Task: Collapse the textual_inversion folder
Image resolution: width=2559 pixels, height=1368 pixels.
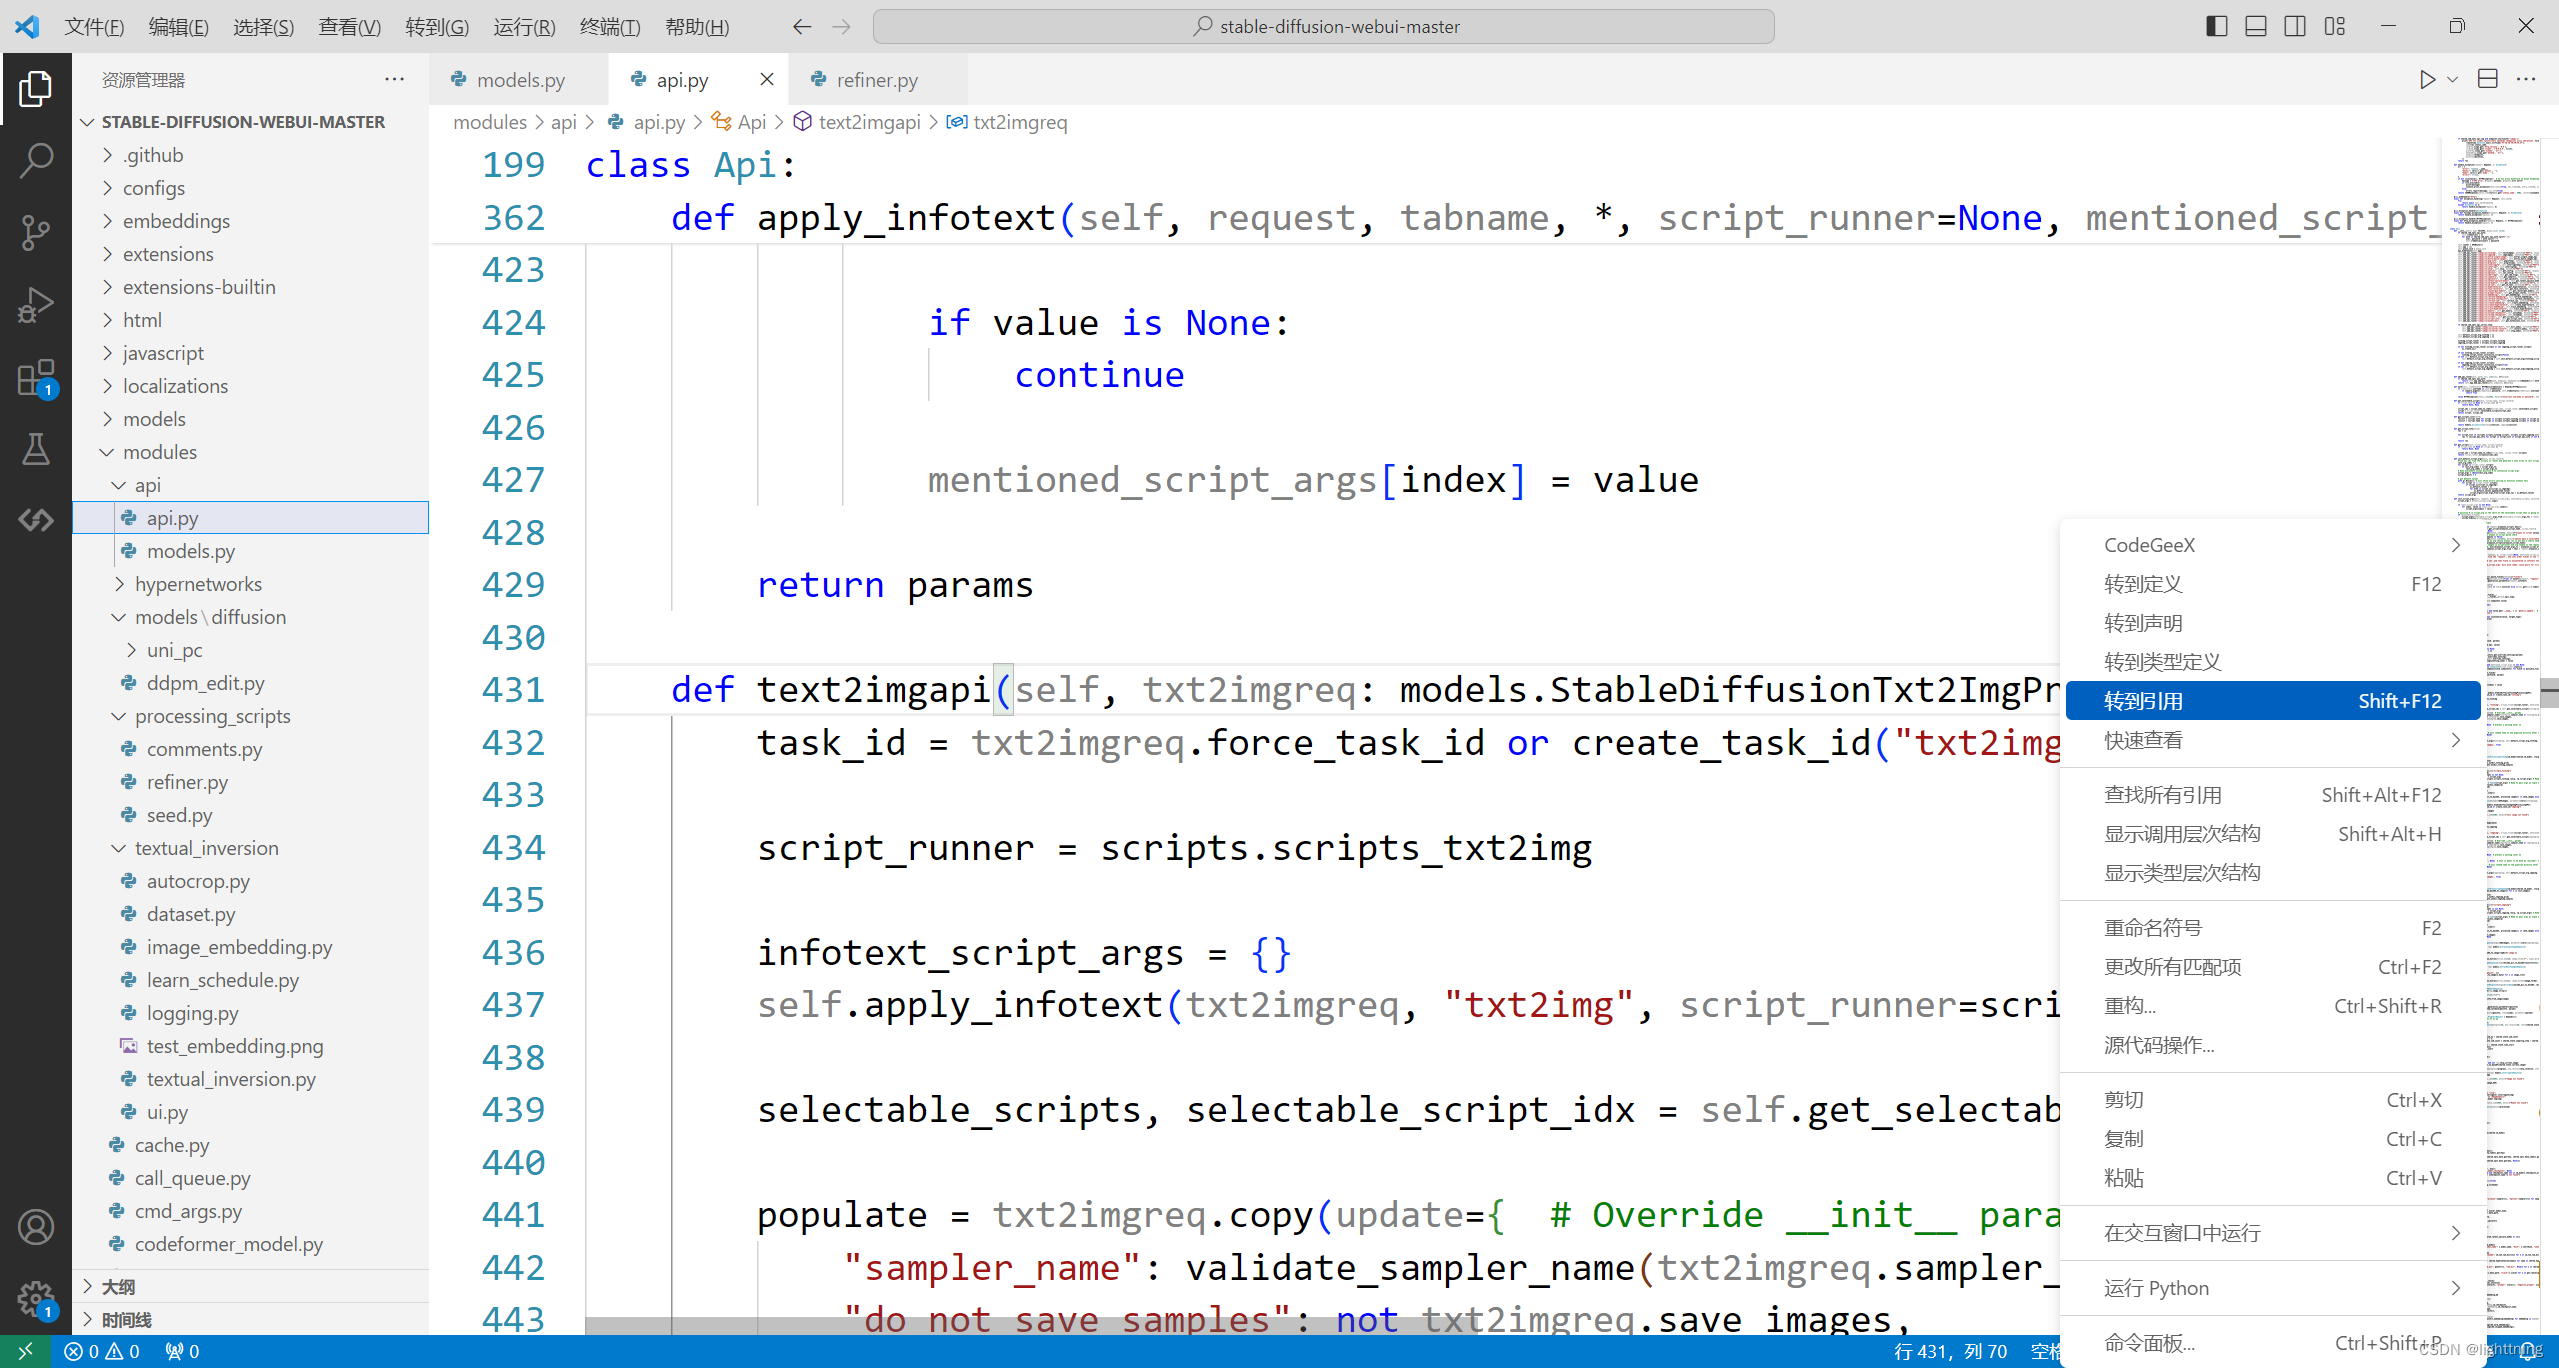Action: pyautogui.click(x=206, y=848)
